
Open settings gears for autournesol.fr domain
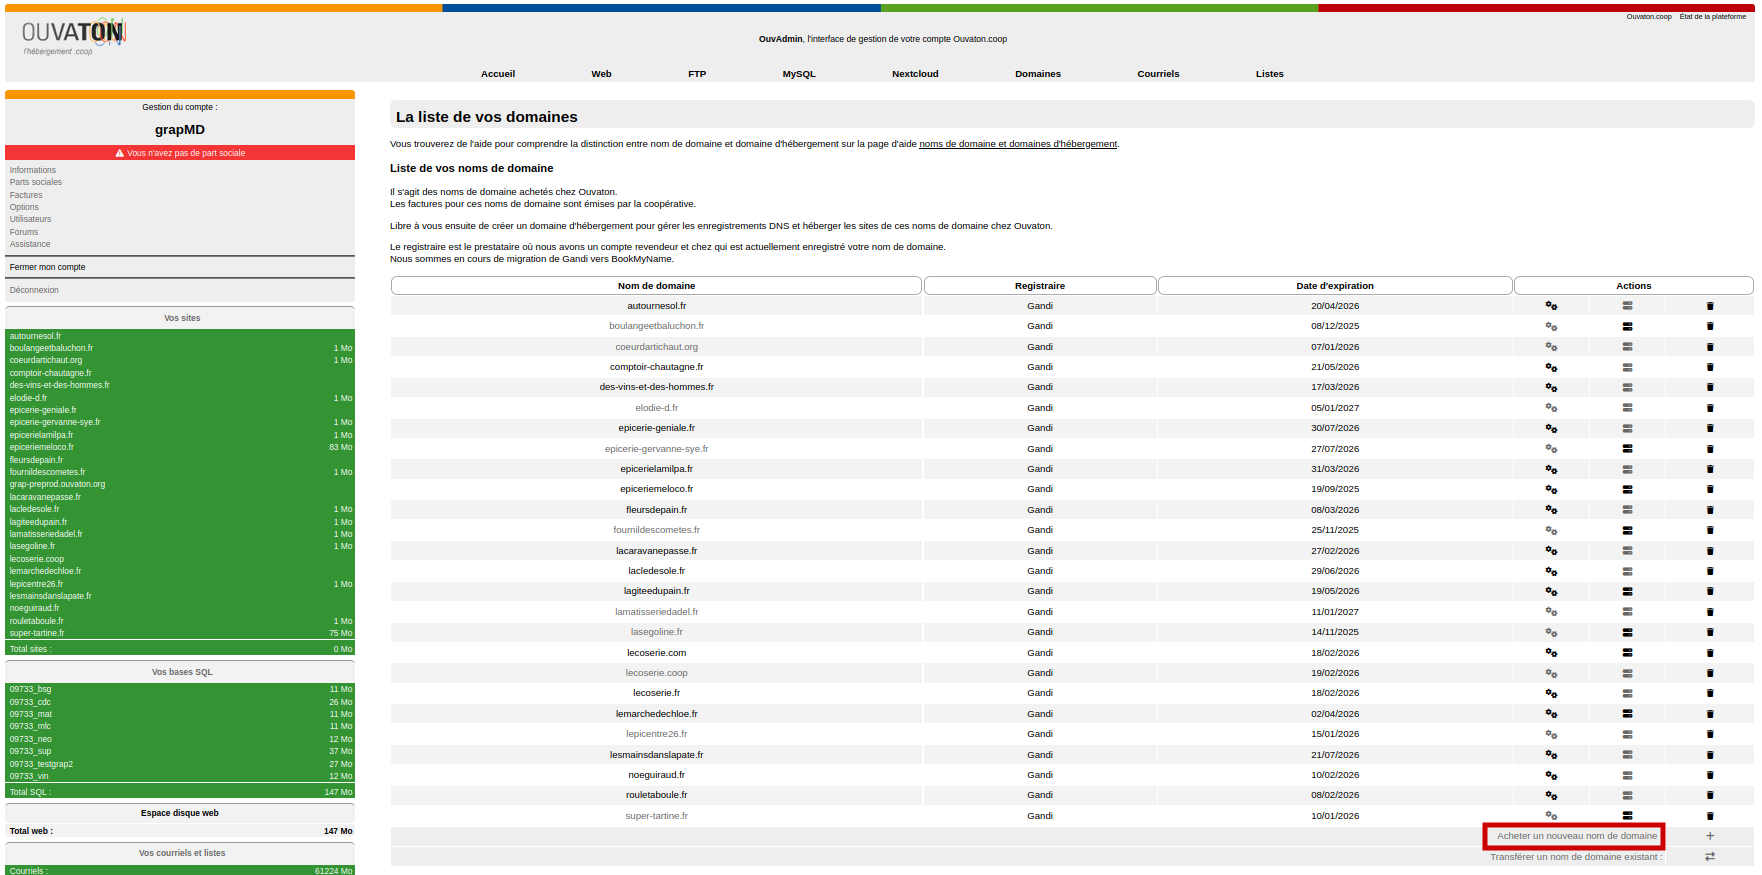pos(1551,306)
